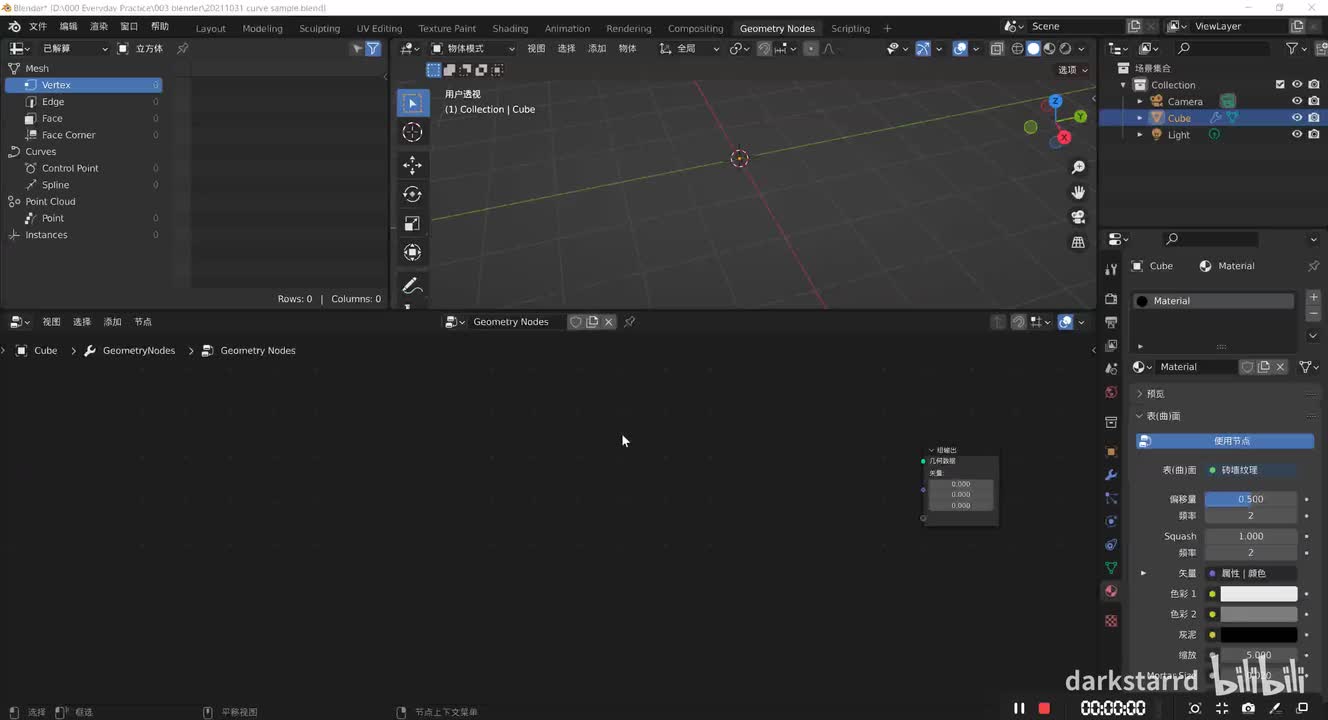Open the Modifier wrench properties tab

coord(1111,474)
